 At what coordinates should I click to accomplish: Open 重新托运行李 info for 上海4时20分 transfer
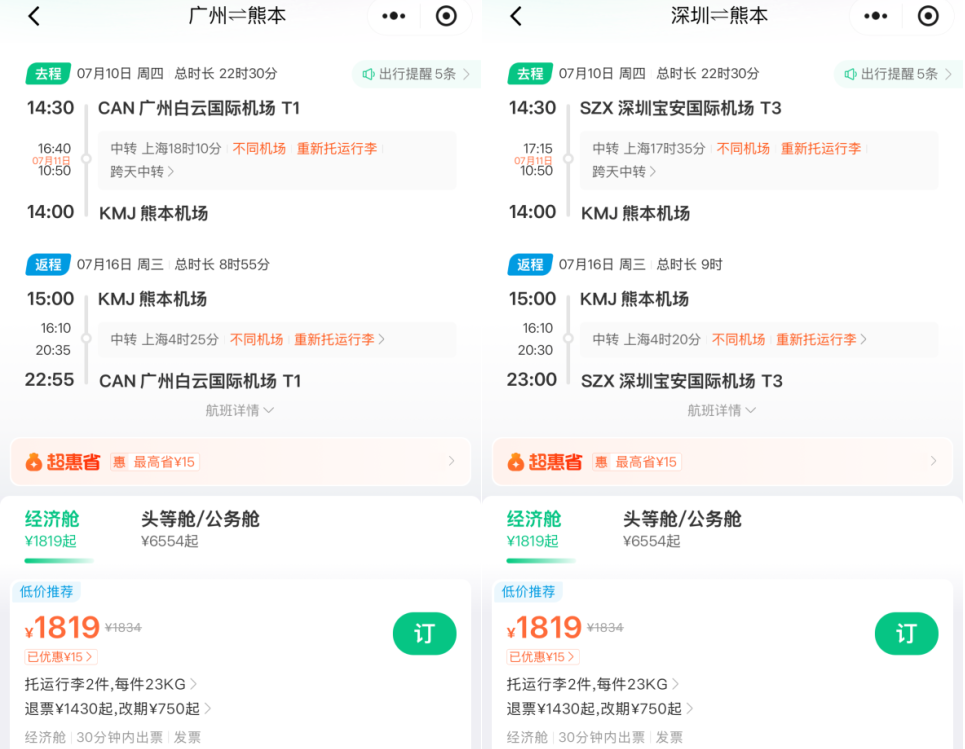[821, 340]
